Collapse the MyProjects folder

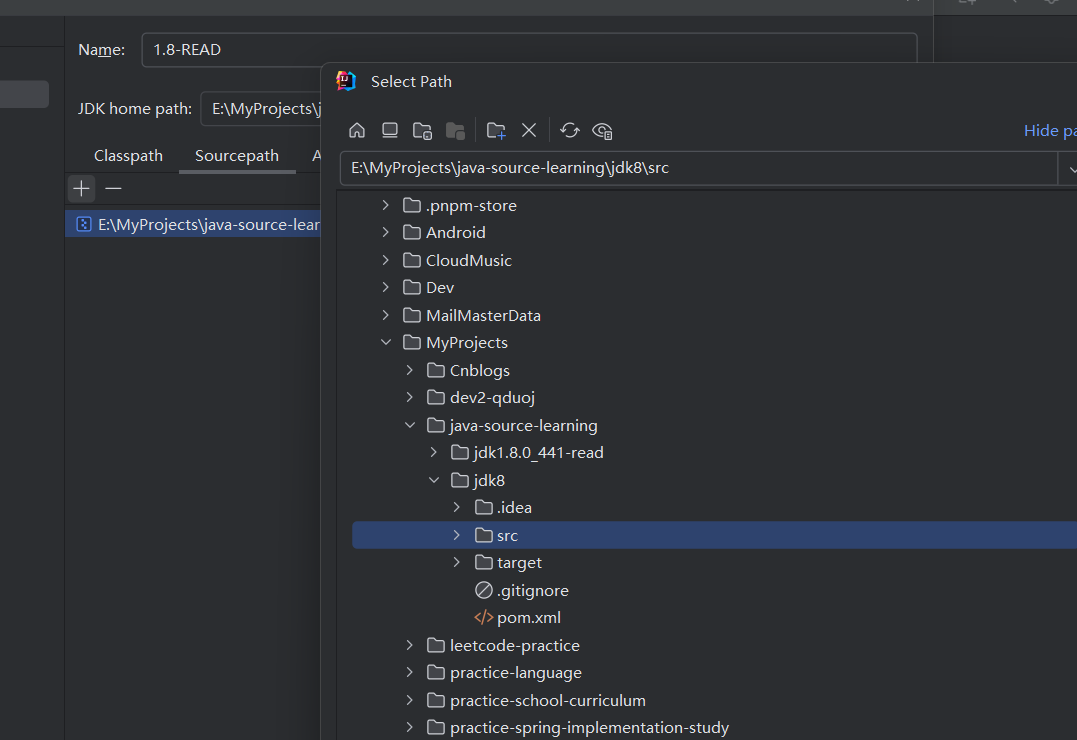pos(386,343)
